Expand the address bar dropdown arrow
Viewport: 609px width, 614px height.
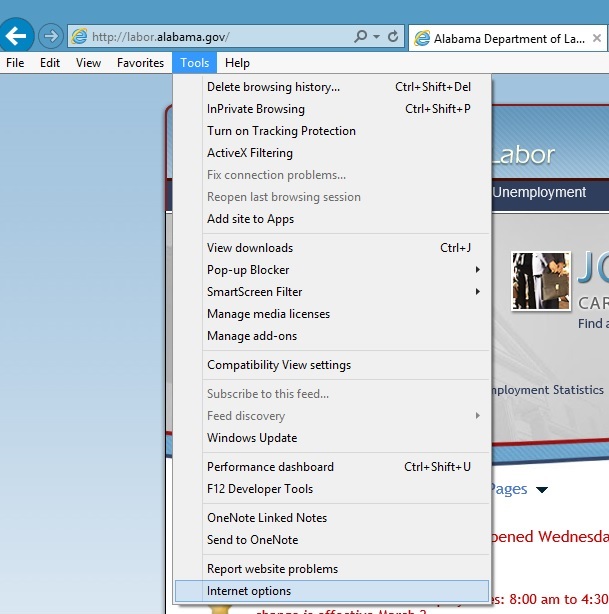pos(376,37)
